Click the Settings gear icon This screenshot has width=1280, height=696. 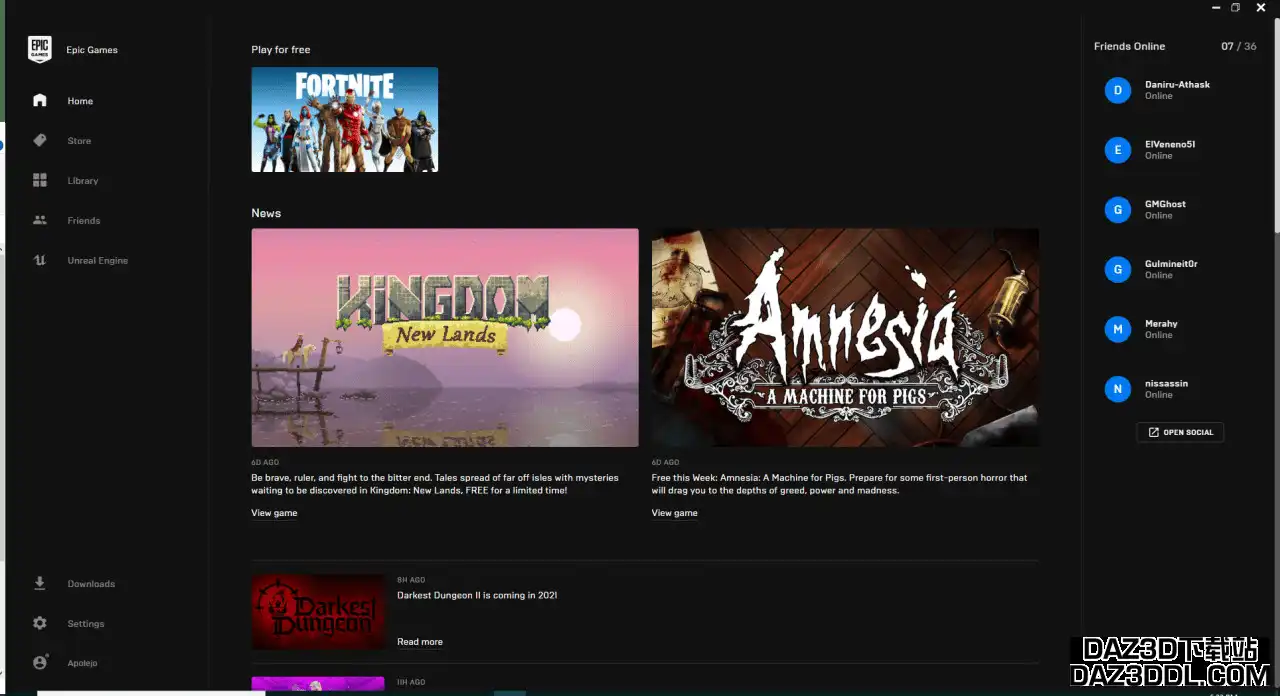coord(40,623)
